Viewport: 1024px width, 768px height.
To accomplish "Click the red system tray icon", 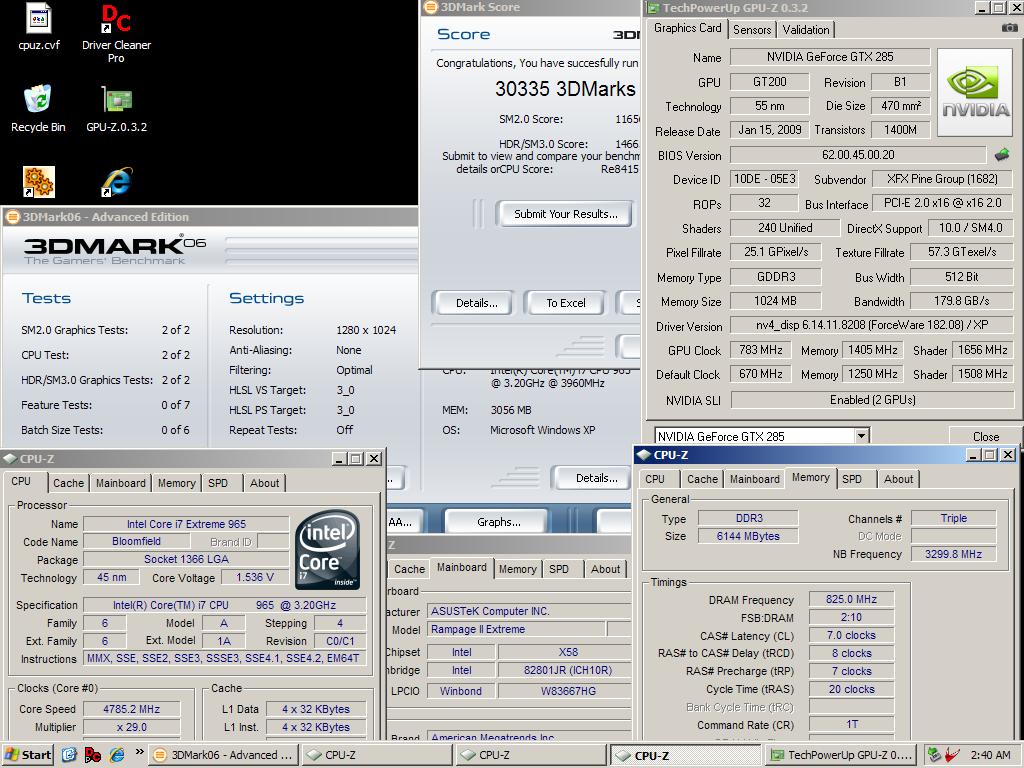I will click(952, 755).
